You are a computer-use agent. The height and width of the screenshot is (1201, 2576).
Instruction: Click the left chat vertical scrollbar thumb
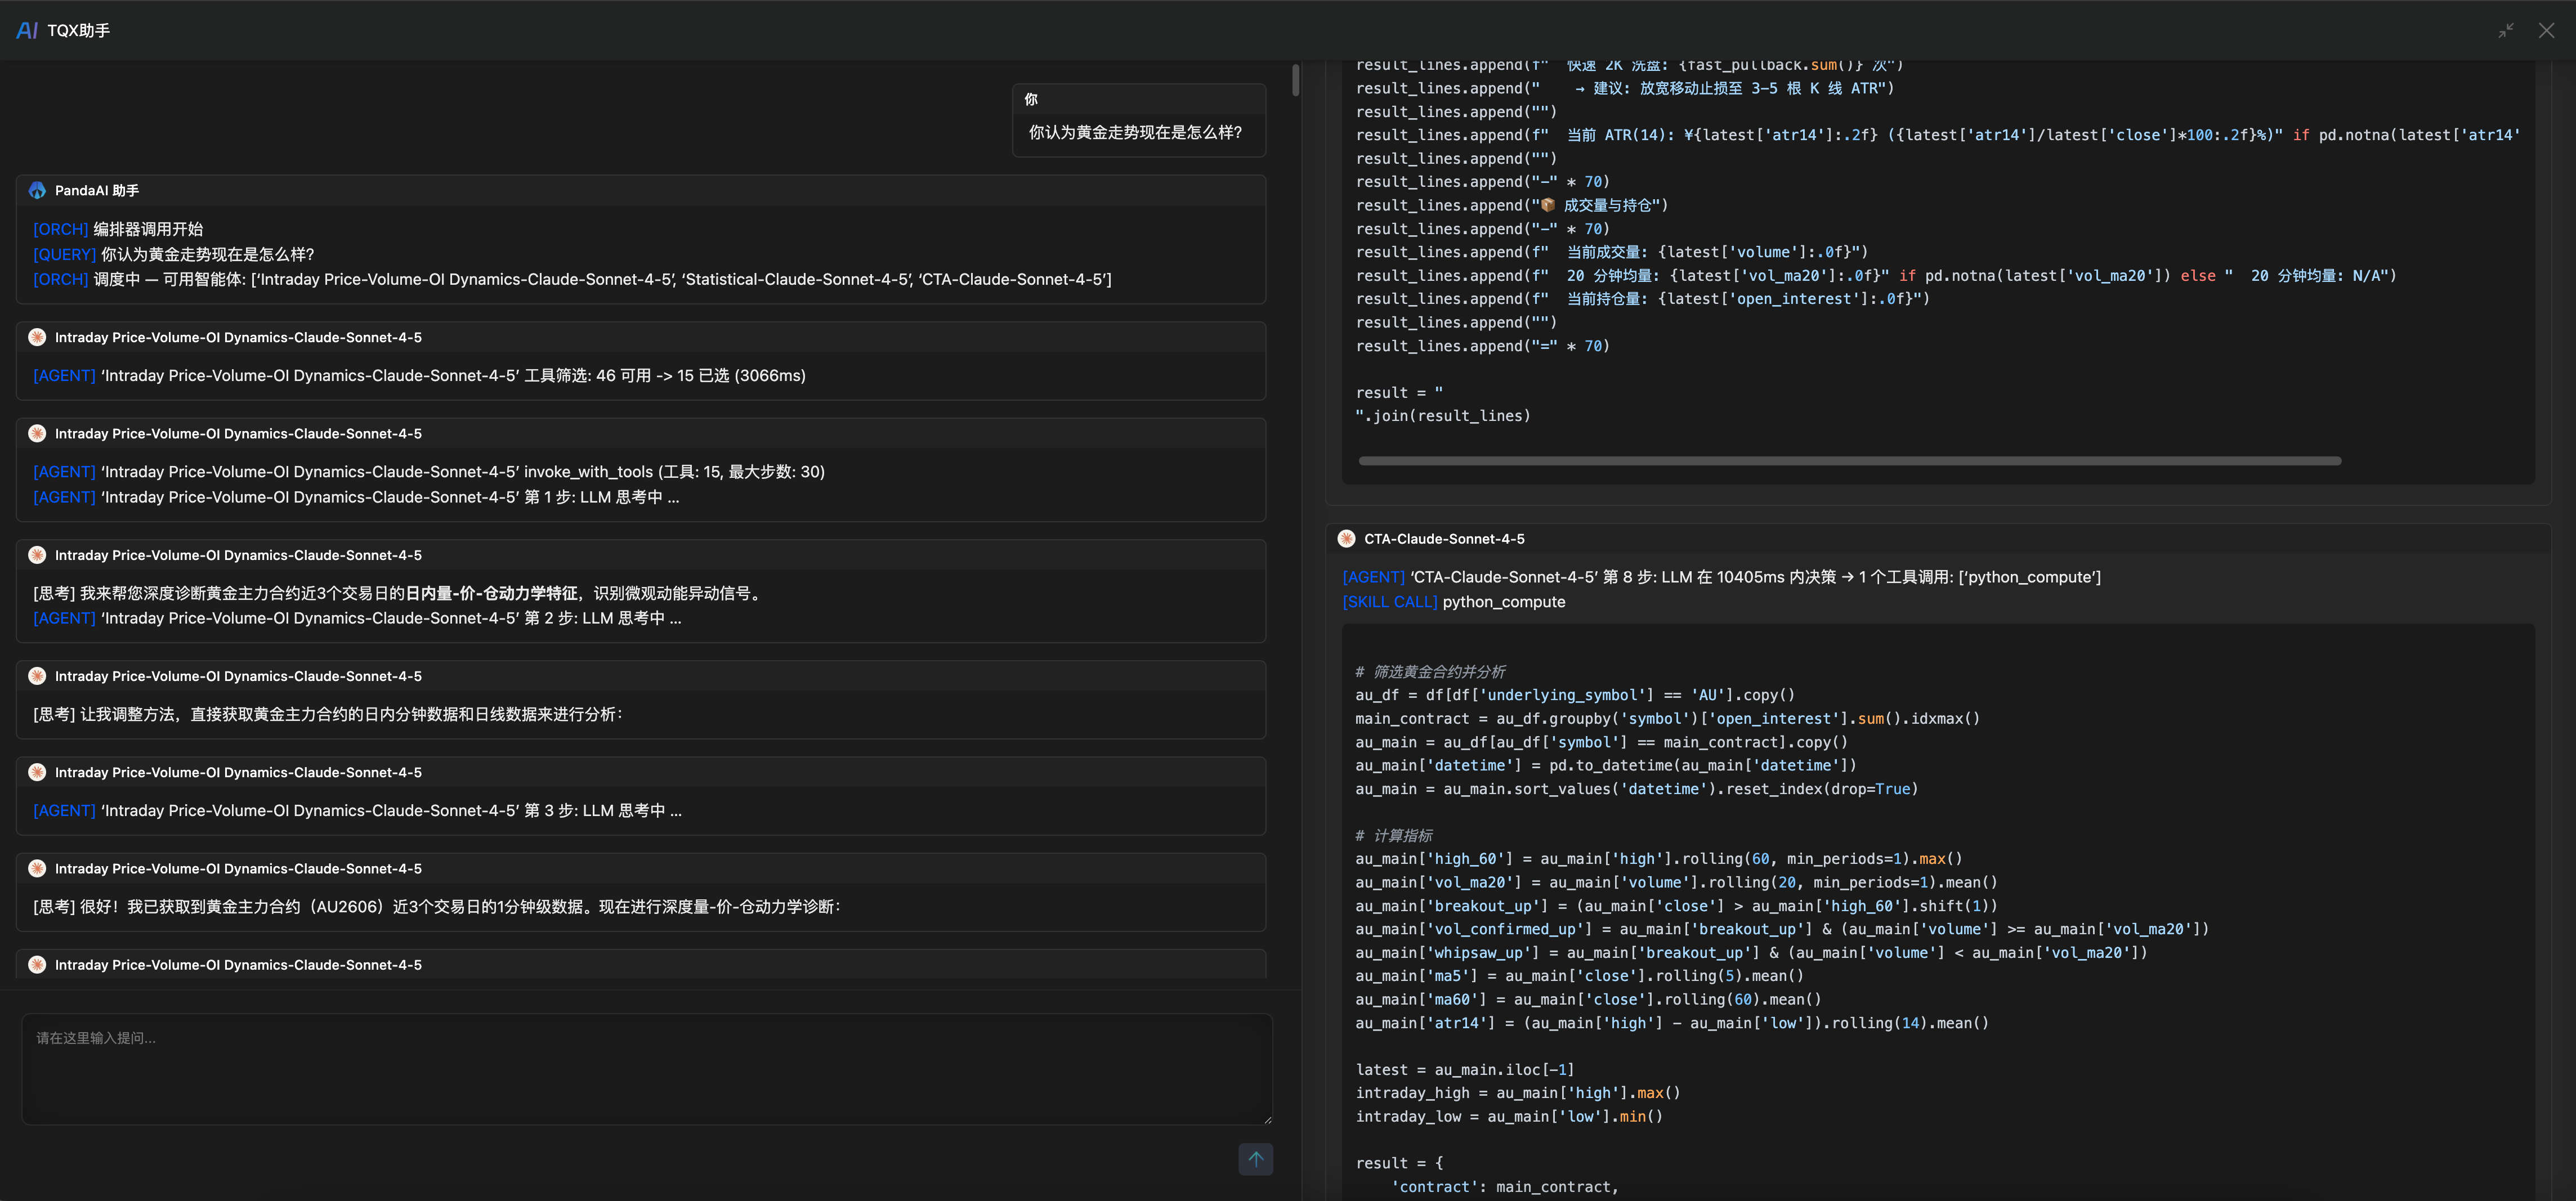[1295, 80]
